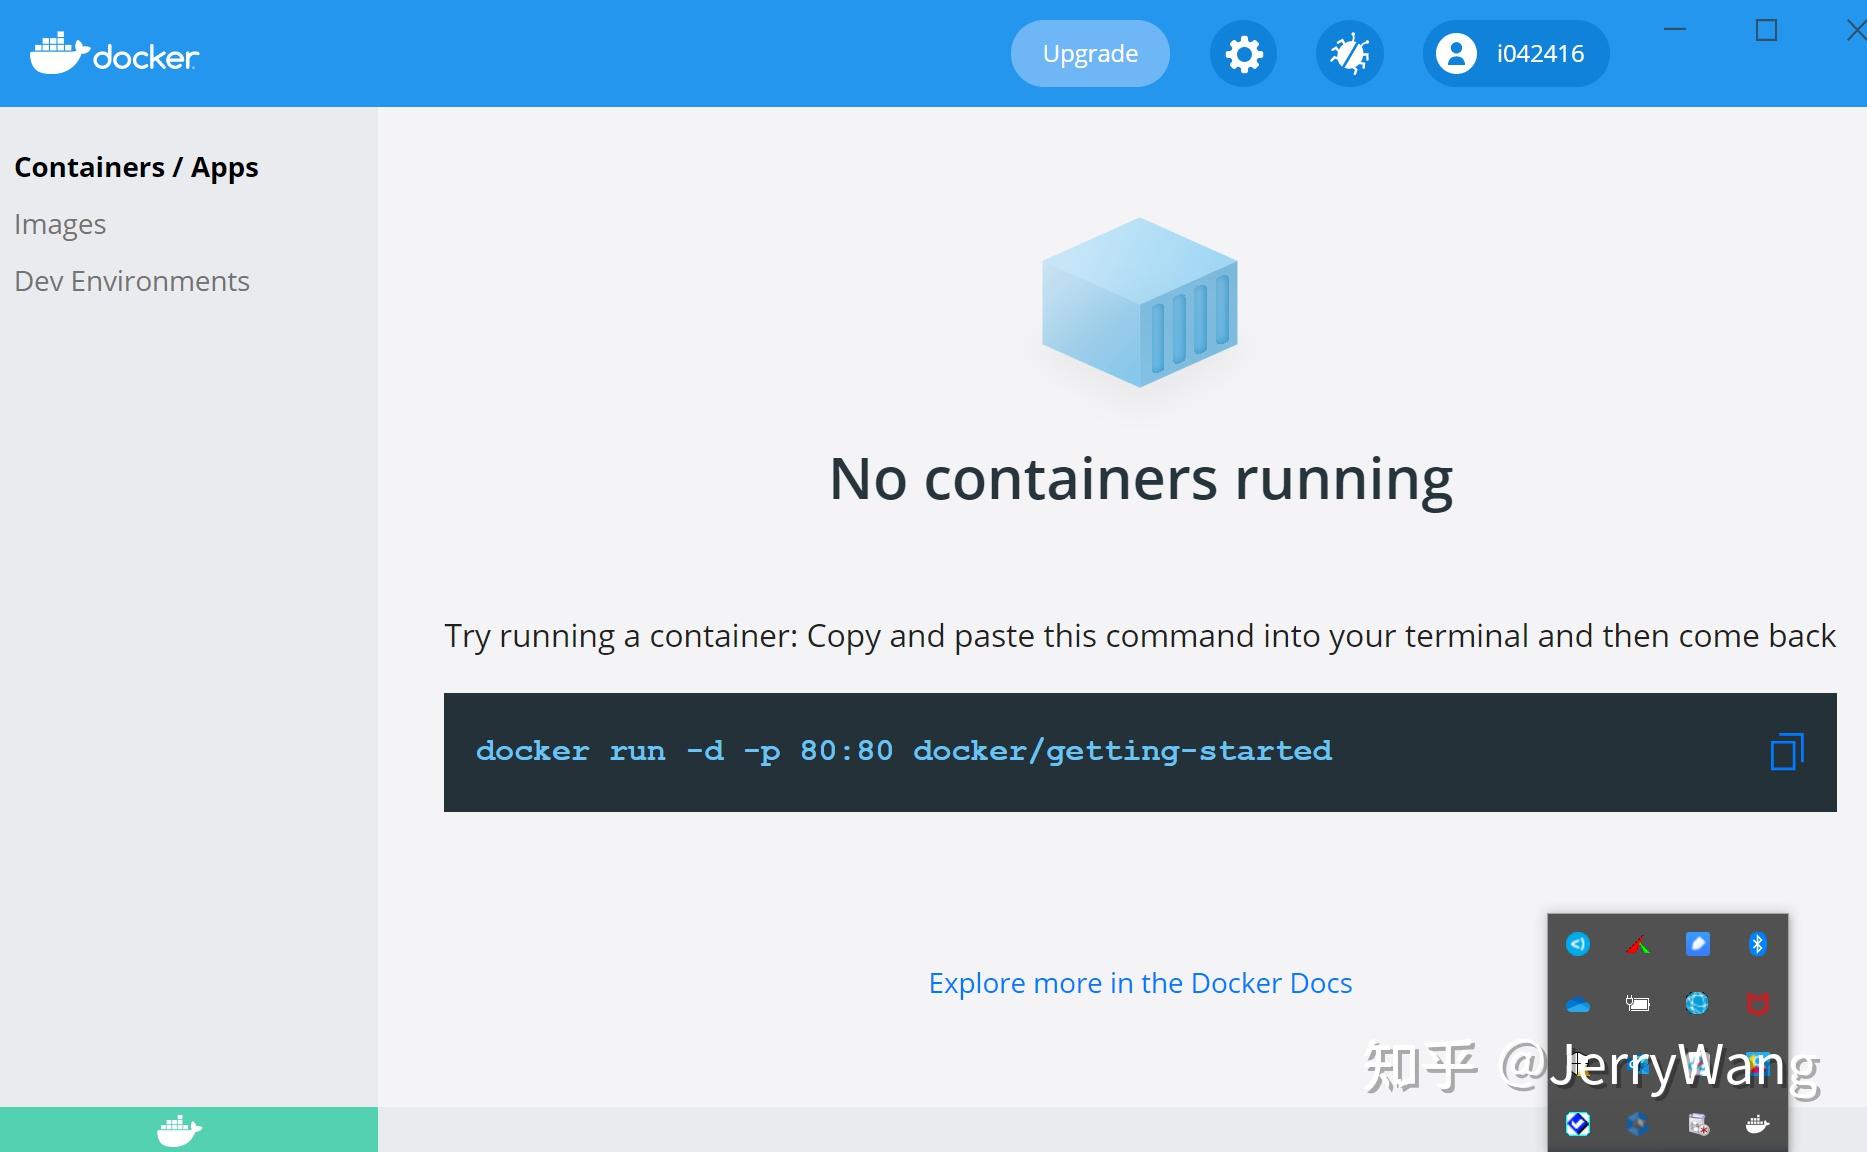This screenshot has height=1152, width=1867.
Task: Select the Containers / Apps tab
Action: pos(136,167)
